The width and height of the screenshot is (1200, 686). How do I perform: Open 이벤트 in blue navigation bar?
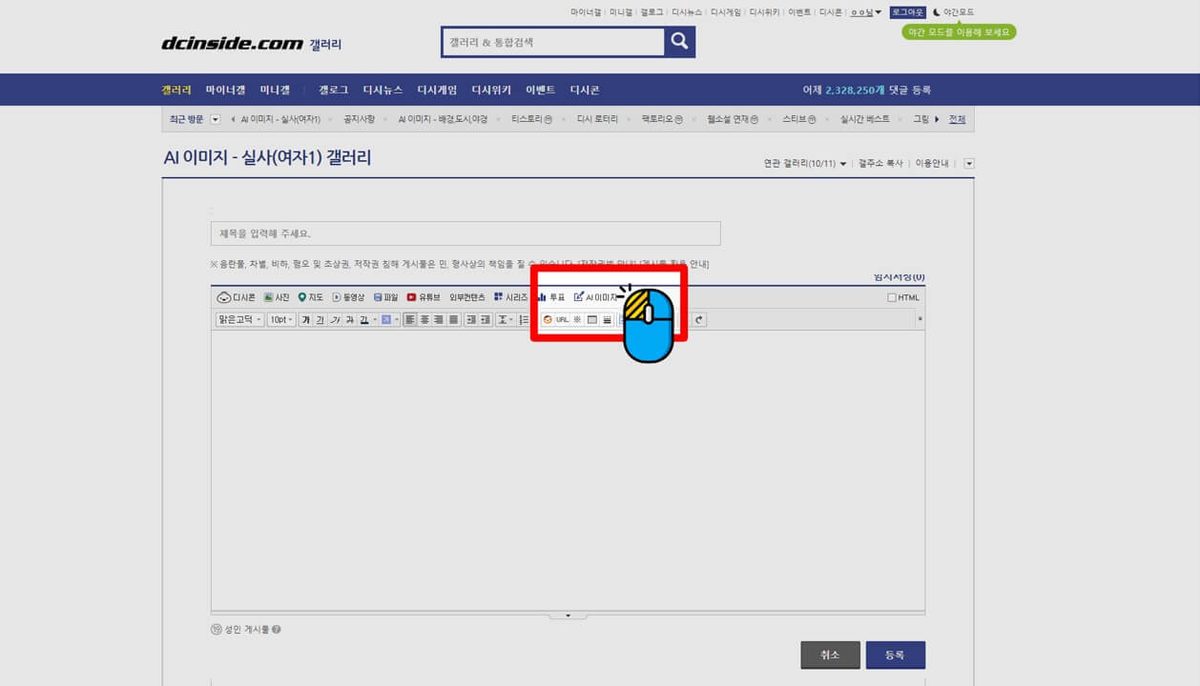point(541,90)
